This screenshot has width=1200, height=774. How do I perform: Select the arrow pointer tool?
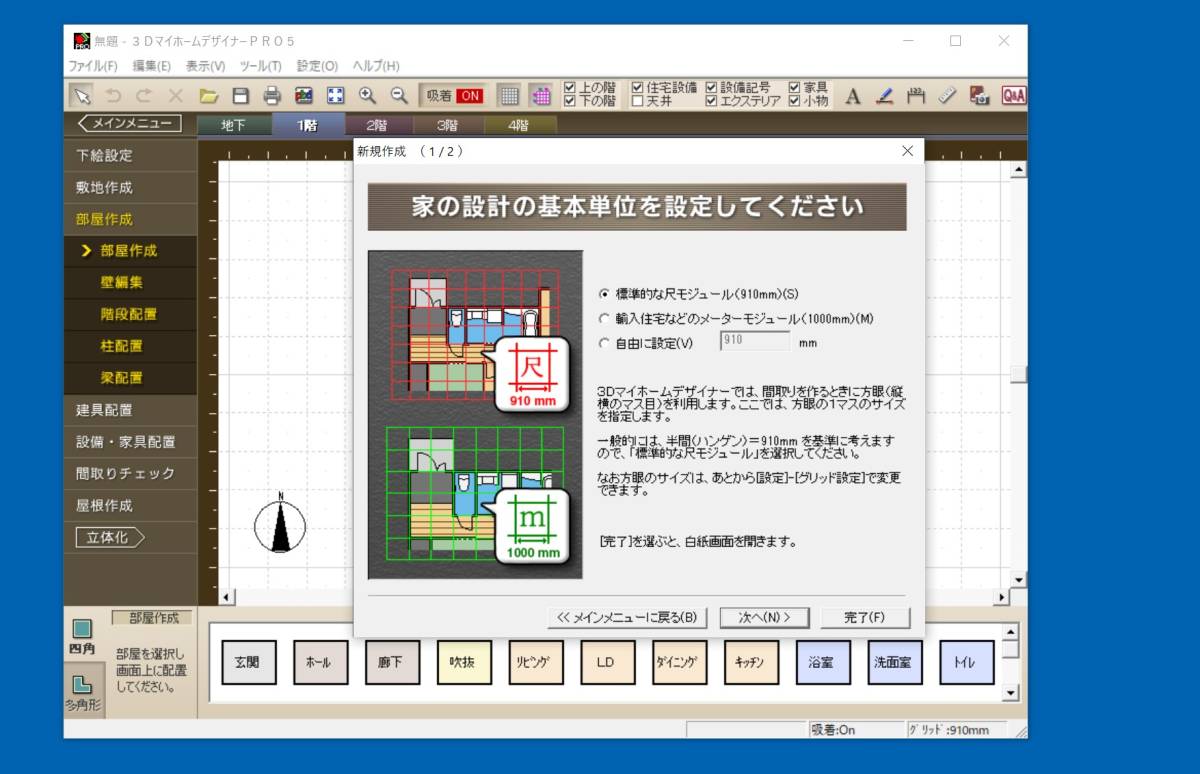tap(83, 96)
